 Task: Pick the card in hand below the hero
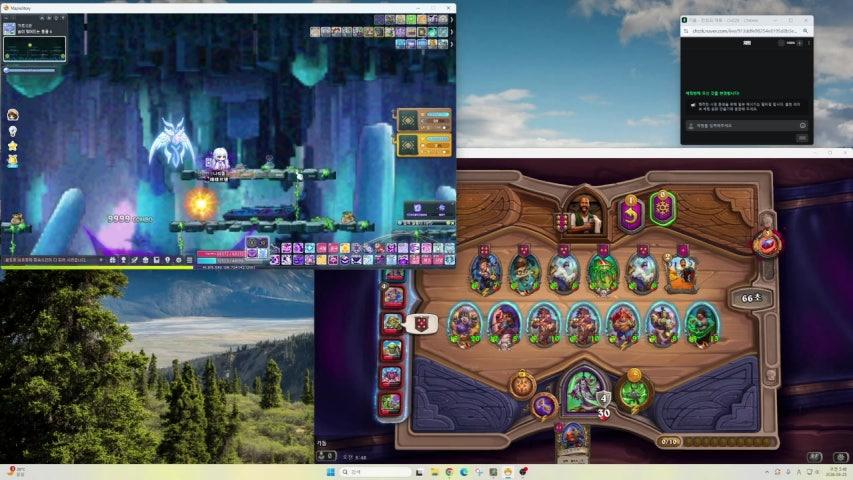572,441
